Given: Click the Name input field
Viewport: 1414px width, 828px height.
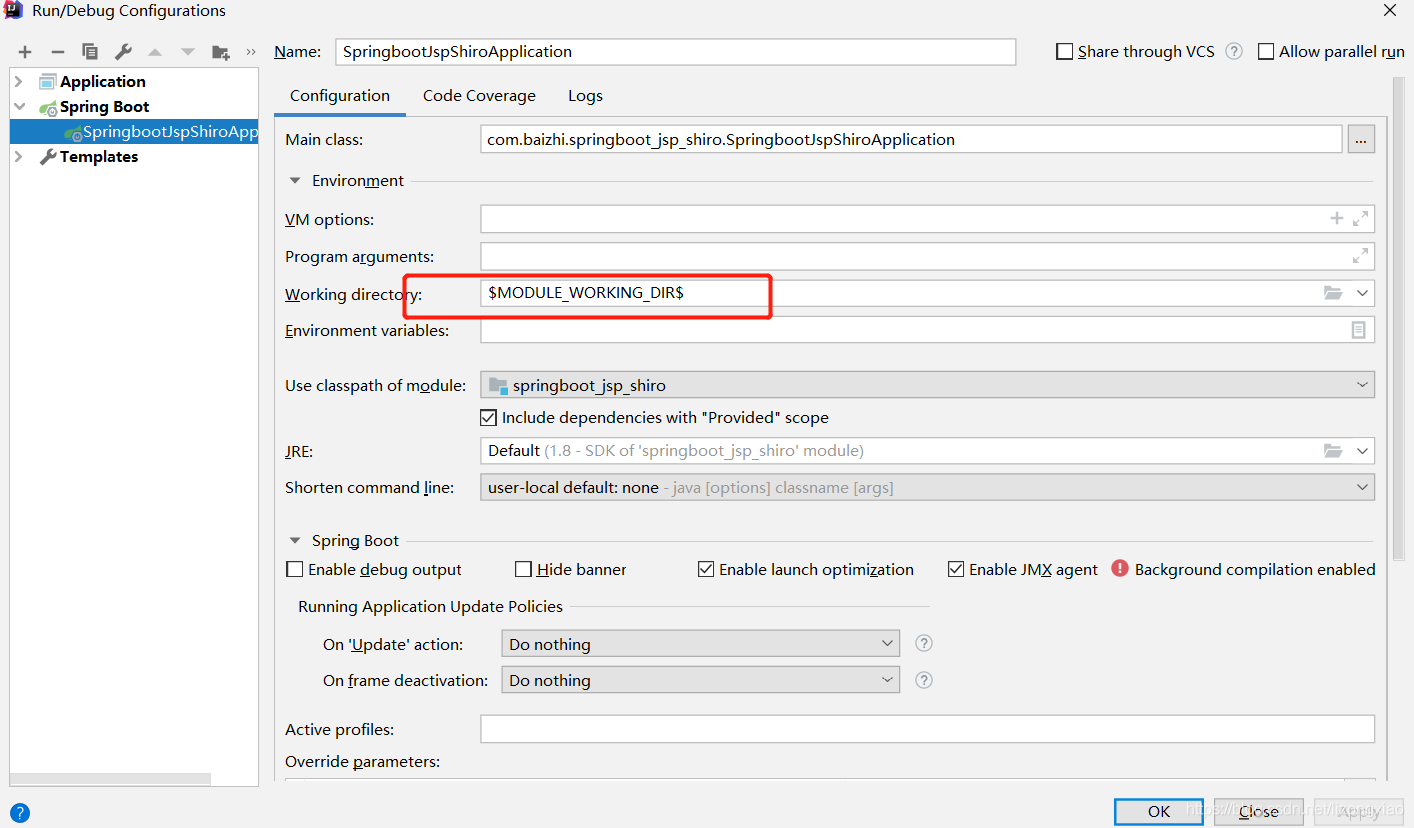Looking at the screenshot, I should 675,51.
